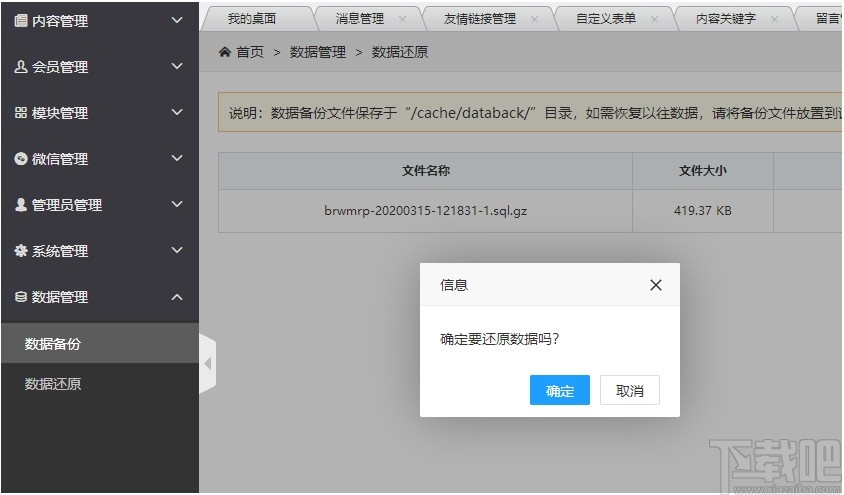Click the 文件名称 column header
The height and width of the screenshot is (495, 844).
(x=426, y=171)
